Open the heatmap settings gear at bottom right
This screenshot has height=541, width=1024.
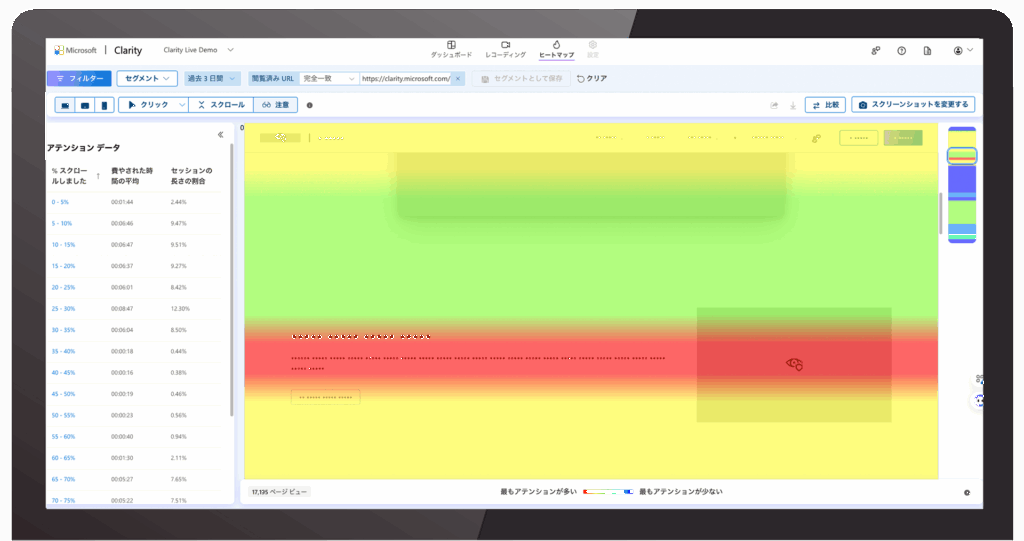point(967,493)
